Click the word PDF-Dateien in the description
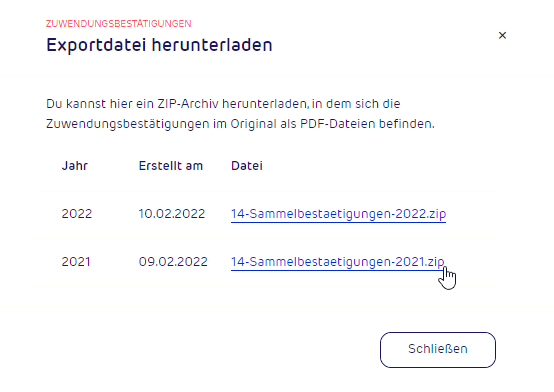Image resolution: width=554 pixels, height=392 pixels. 337,124
